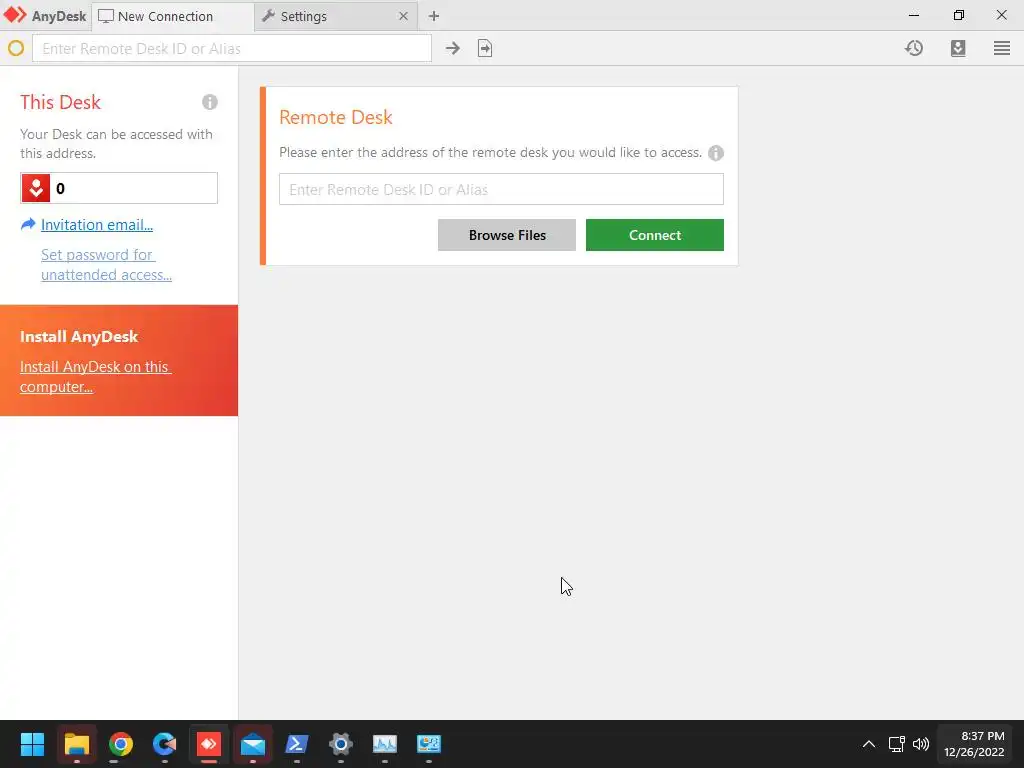Viewport: 1024px width, 768px height.
Task: Click Install AnyDesk on this computer link
Action: pos(95,376)
